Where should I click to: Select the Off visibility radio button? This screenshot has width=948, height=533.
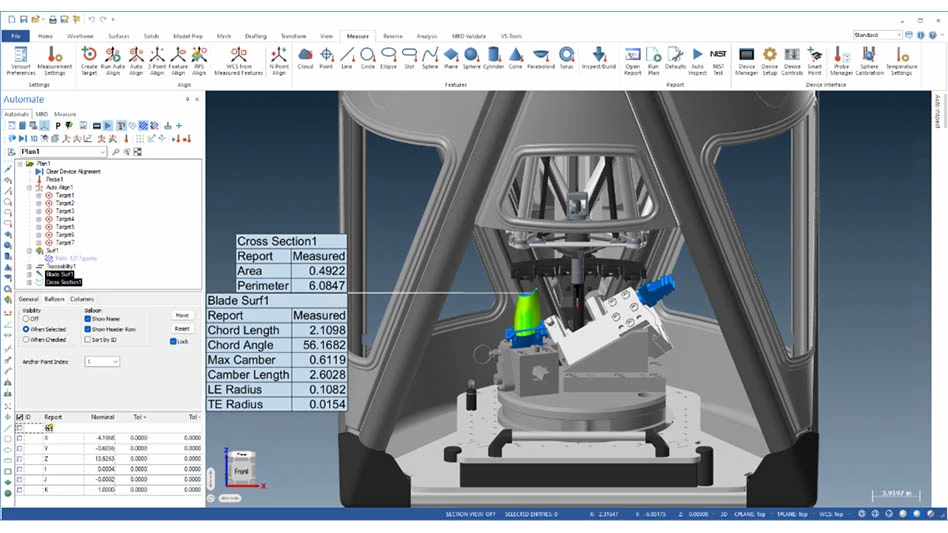(x=25, y=319)
